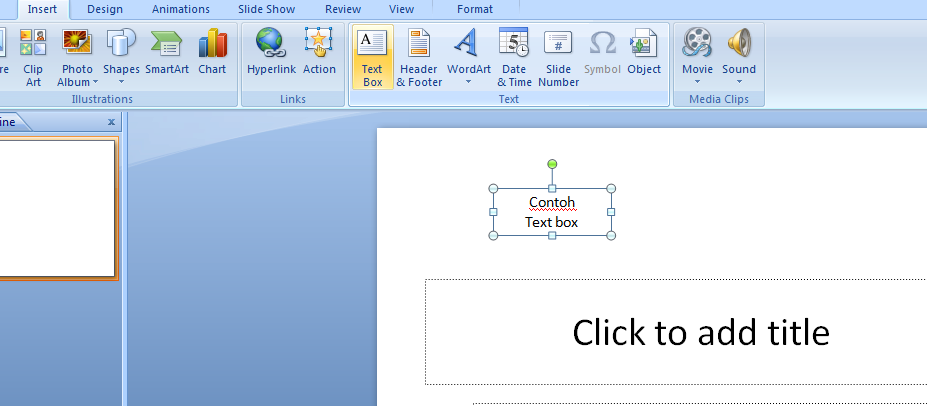The height and width of the screenshot is (406, 927).
Task: Open the Action settings button
Action: [319, 53]
